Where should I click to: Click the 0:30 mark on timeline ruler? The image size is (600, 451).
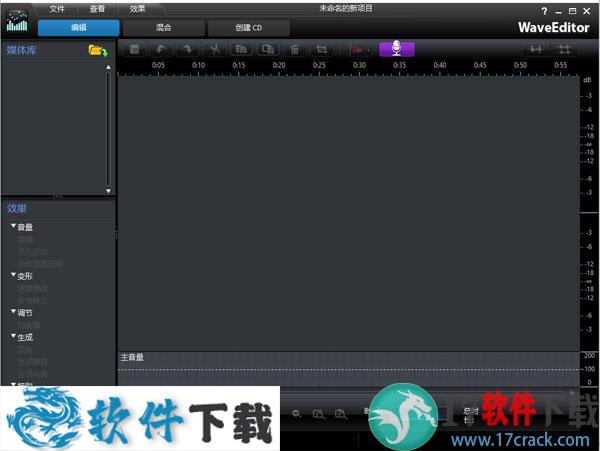coord(359,65)
